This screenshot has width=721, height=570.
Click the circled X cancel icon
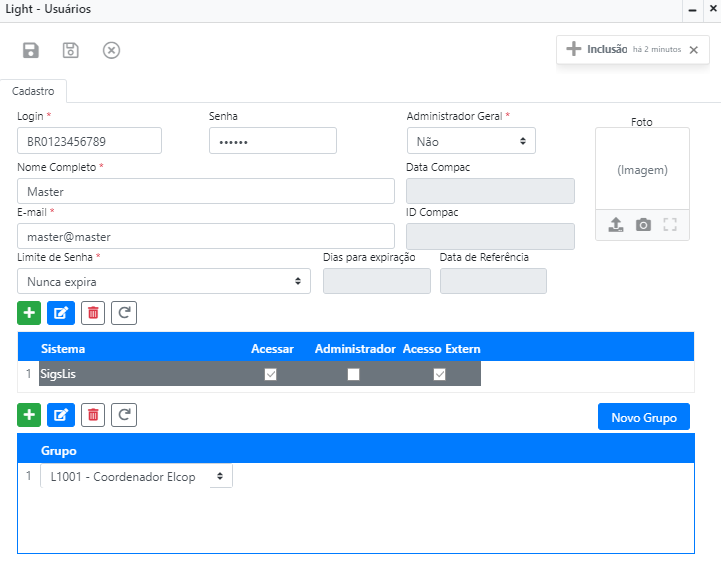pos(111,50)
